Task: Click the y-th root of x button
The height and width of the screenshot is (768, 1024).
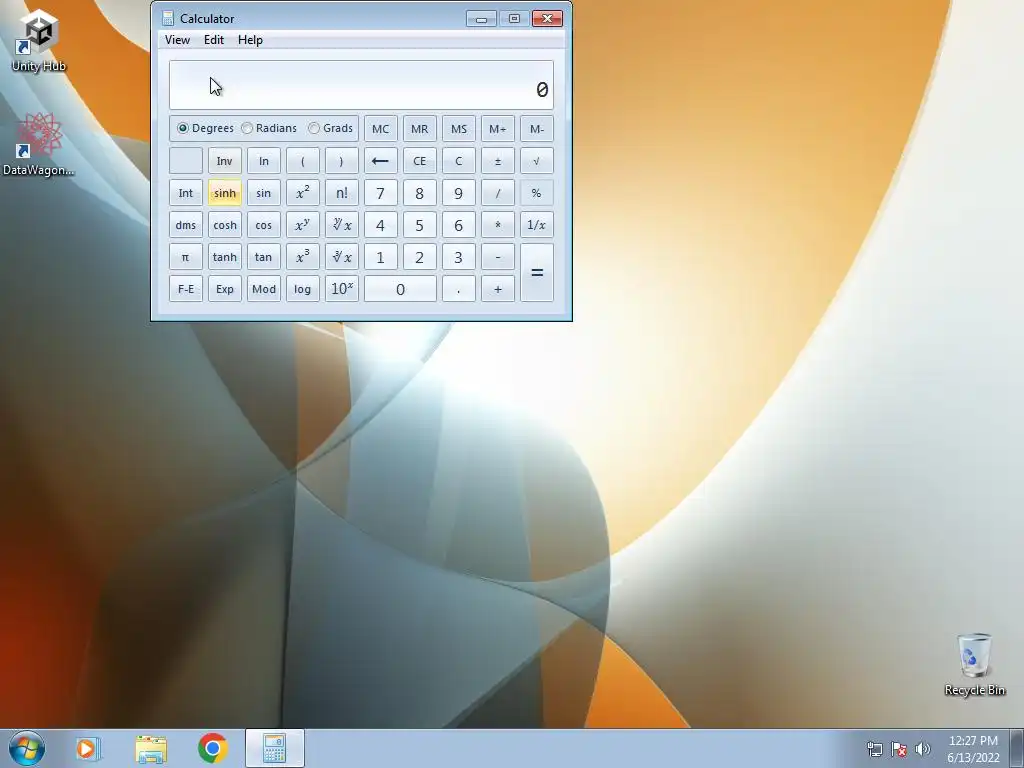Action: (x=342, y=225)
